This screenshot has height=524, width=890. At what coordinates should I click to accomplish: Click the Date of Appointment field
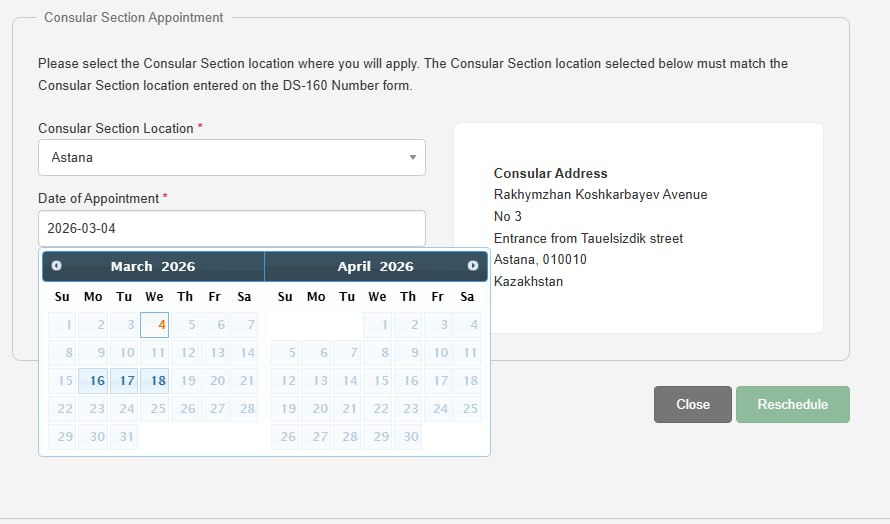[x=231, y=228]
